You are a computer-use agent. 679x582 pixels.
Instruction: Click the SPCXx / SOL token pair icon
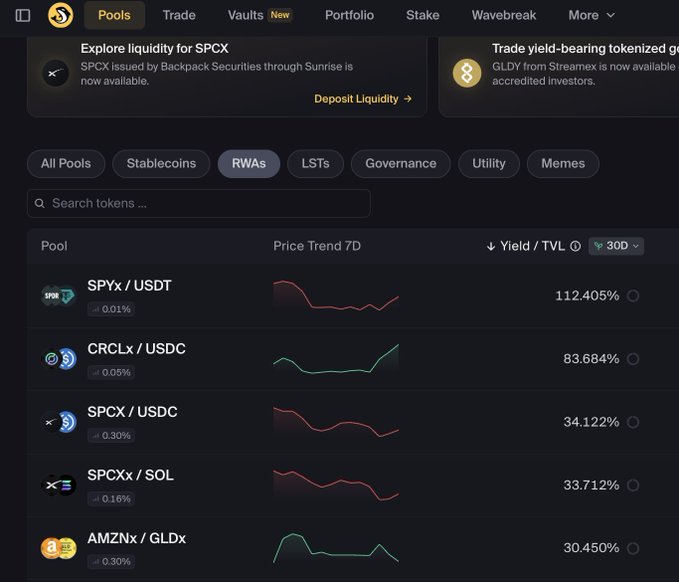(x=58, y=485)
